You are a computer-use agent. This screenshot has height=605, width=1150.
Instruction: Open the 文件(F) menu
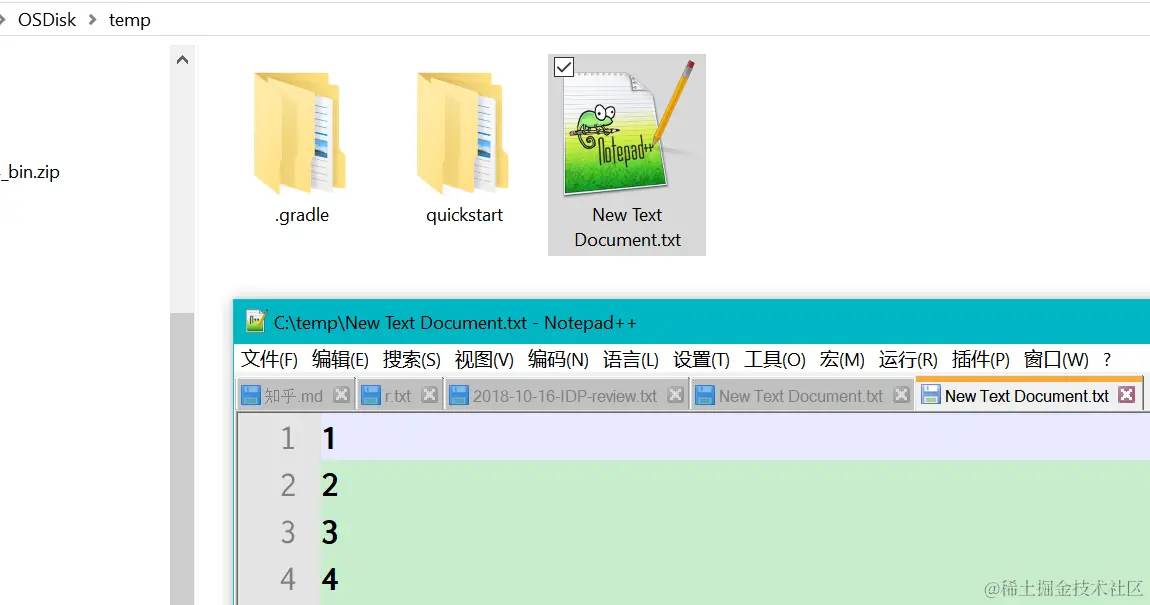(x=269, y=359)
